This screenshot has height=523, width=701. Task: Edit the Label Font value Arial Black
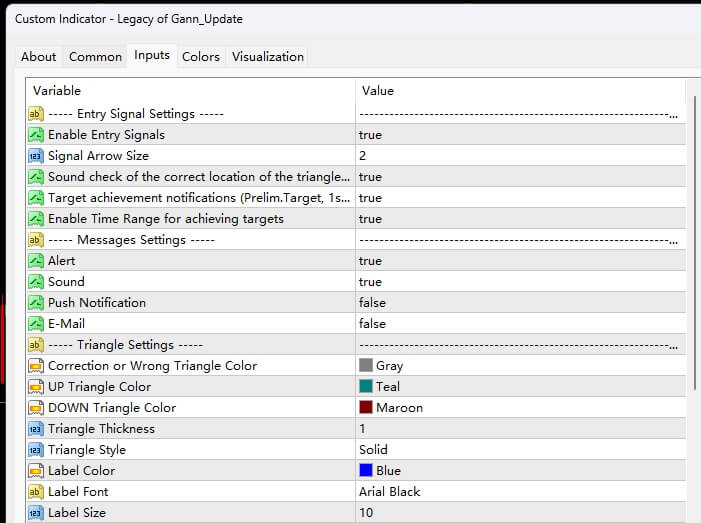coord(520,492)
